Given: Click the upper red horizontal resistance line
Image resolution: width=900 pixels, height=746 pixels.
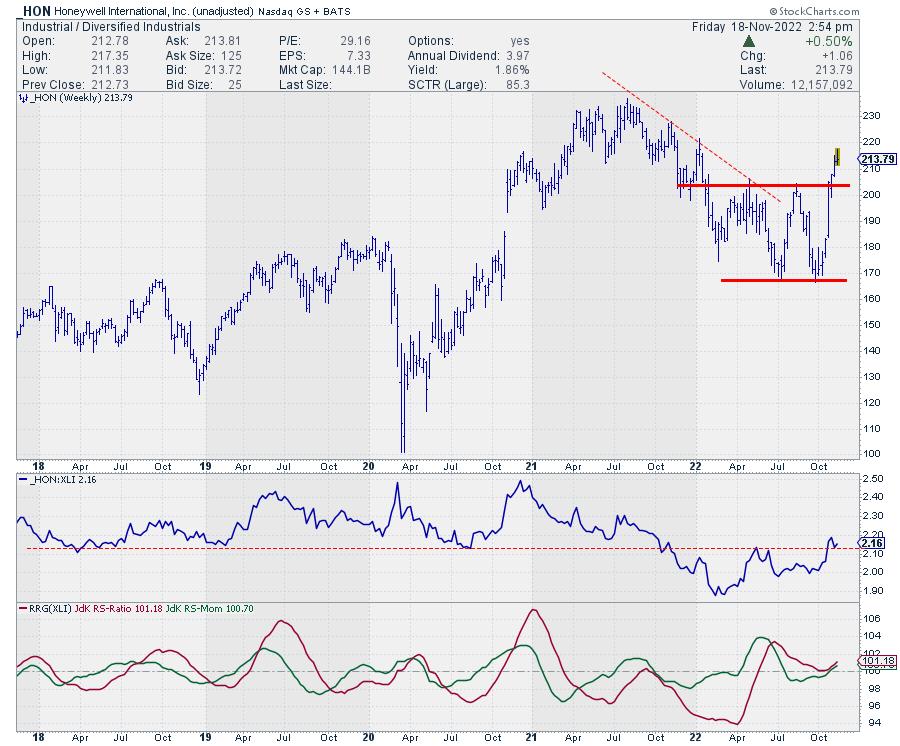Looking at the screenshot, I should pos(762,185).
